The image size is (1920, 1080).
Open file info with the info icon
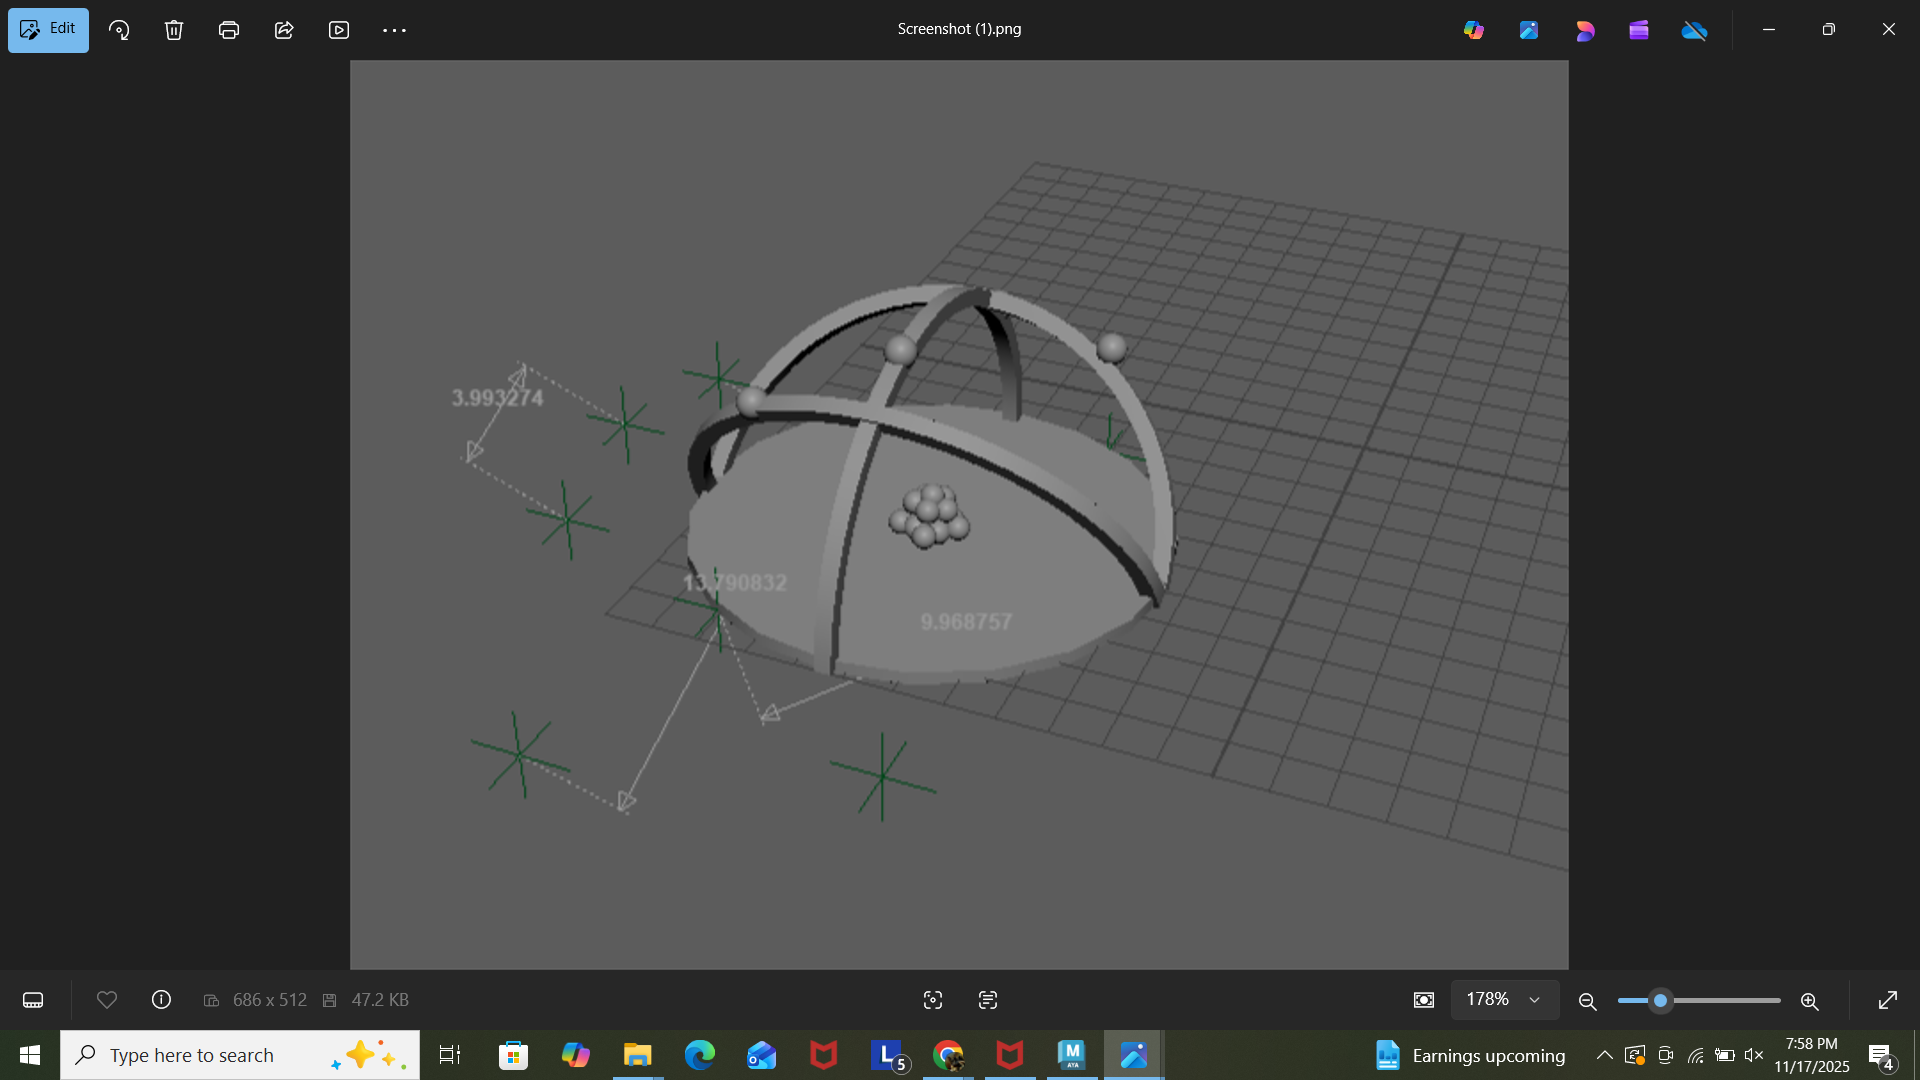click(161, 1000)
